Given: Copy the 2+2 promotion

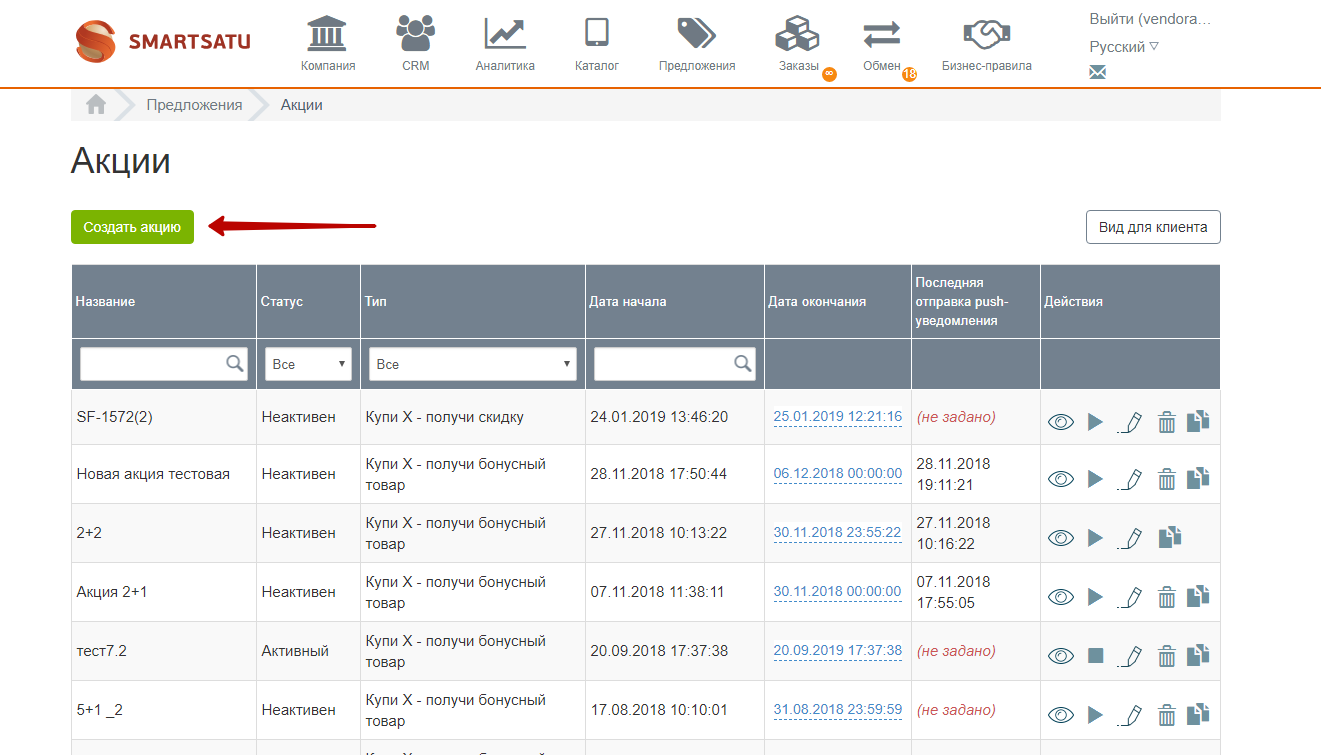Looking at the screenshot, I should [1170, 537].
